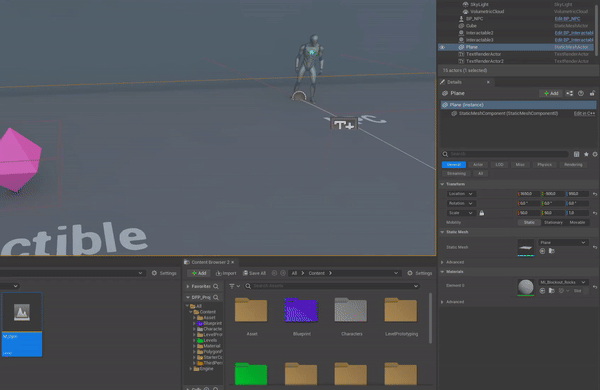
Task: Enable the Actor filter in Details
Action: coord(478,165)
